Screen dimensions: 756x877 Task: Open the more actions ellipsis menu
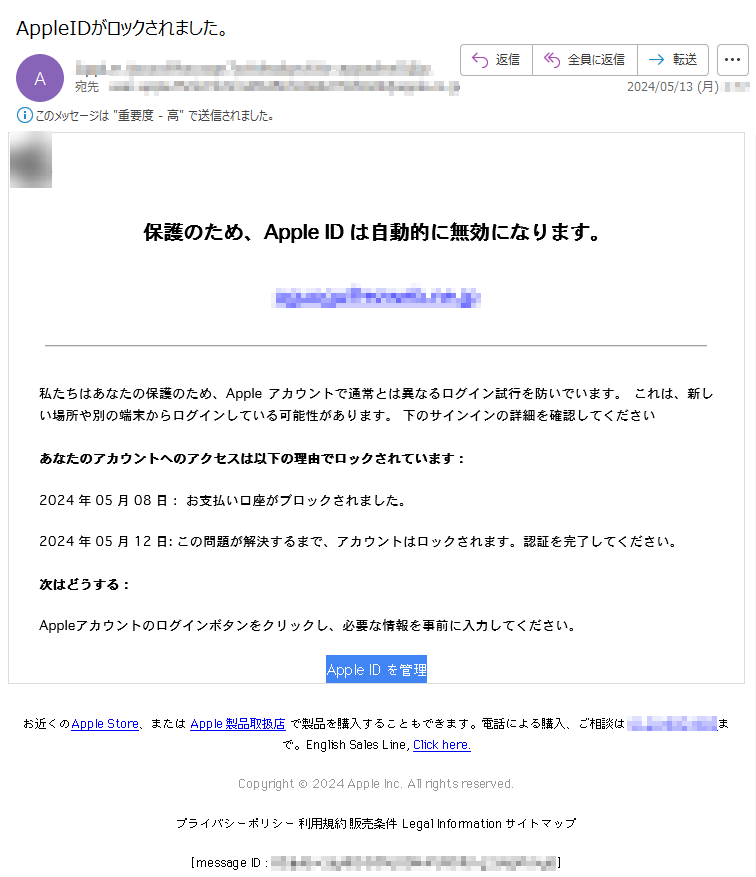[x=733, y=60]
